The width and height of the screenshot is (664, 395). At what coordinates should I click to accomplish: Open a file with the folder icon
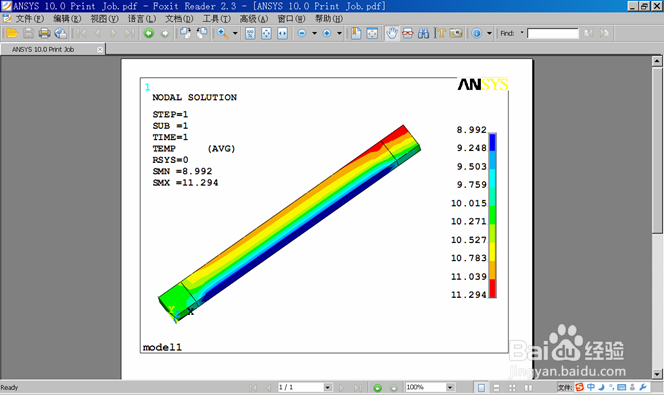(12, 33)
